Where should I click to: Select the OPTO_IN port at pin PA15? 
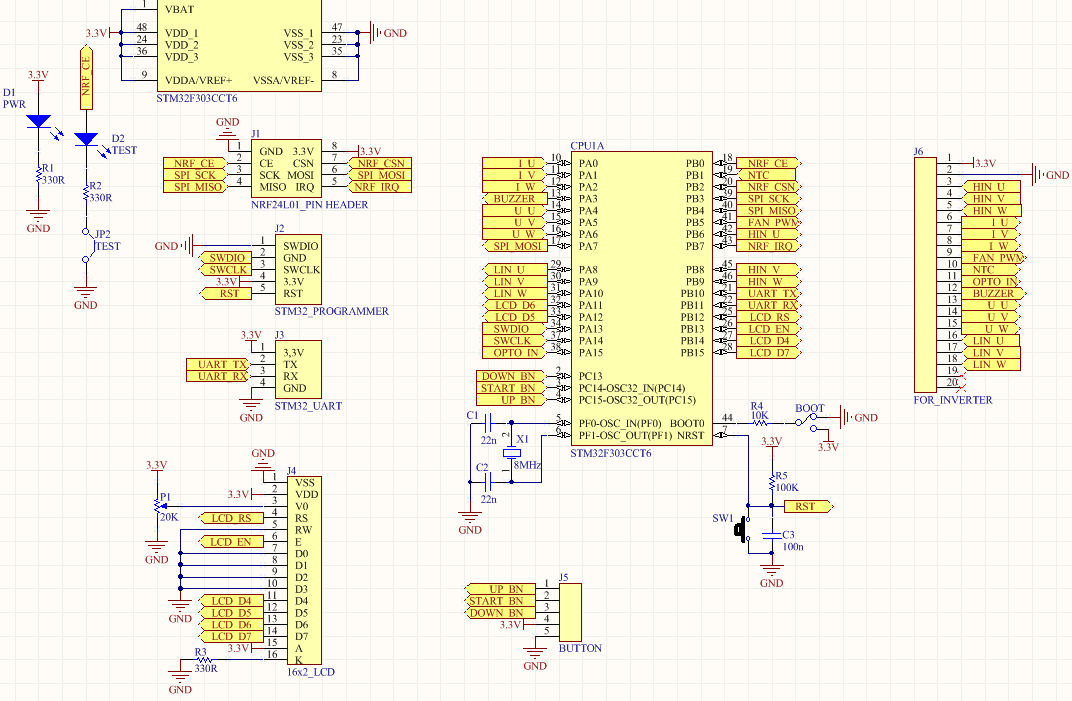(515, 352)
